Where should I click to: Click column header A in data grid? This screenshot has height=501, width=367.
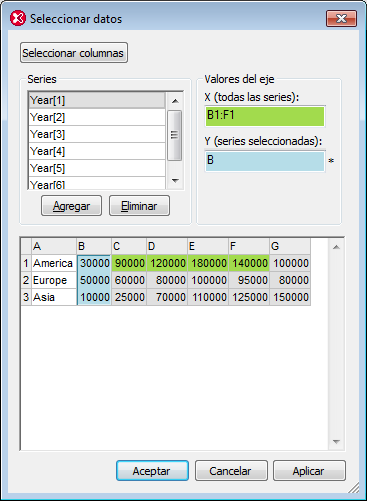(x=54, y=246)
